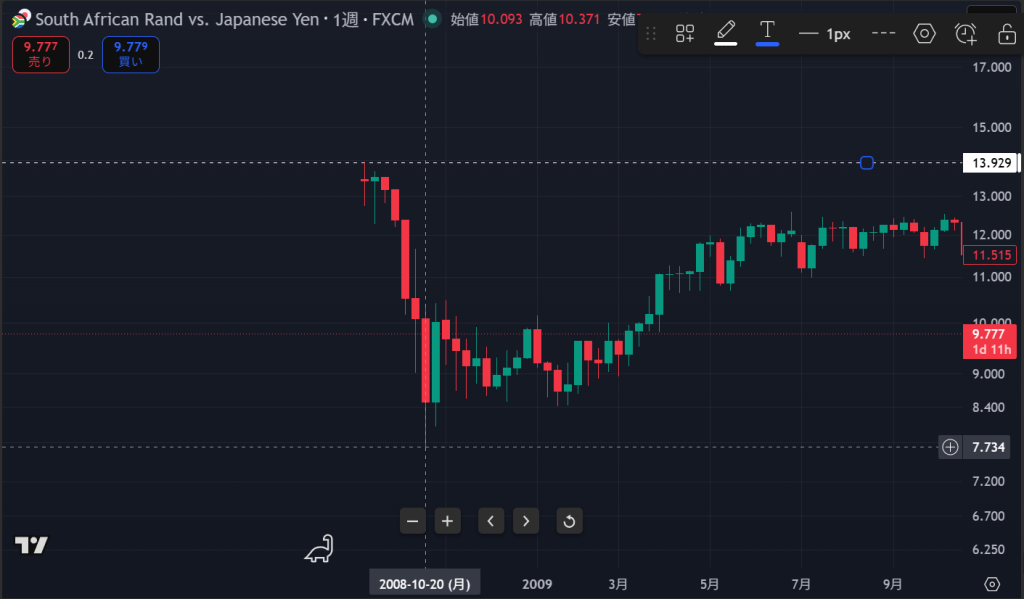Image resolution: width=1024 pixels, height=599 pixels.
Task: Click the 9.777 sell button
Action: pos(40,54)
